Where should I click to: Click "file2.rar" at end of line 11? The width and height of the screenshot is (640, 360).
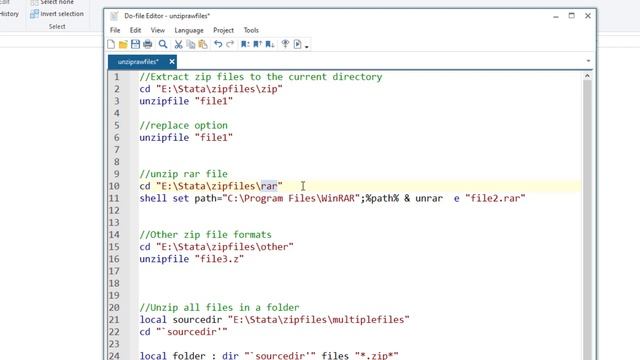pyautogui.click(x=495, y=198)
